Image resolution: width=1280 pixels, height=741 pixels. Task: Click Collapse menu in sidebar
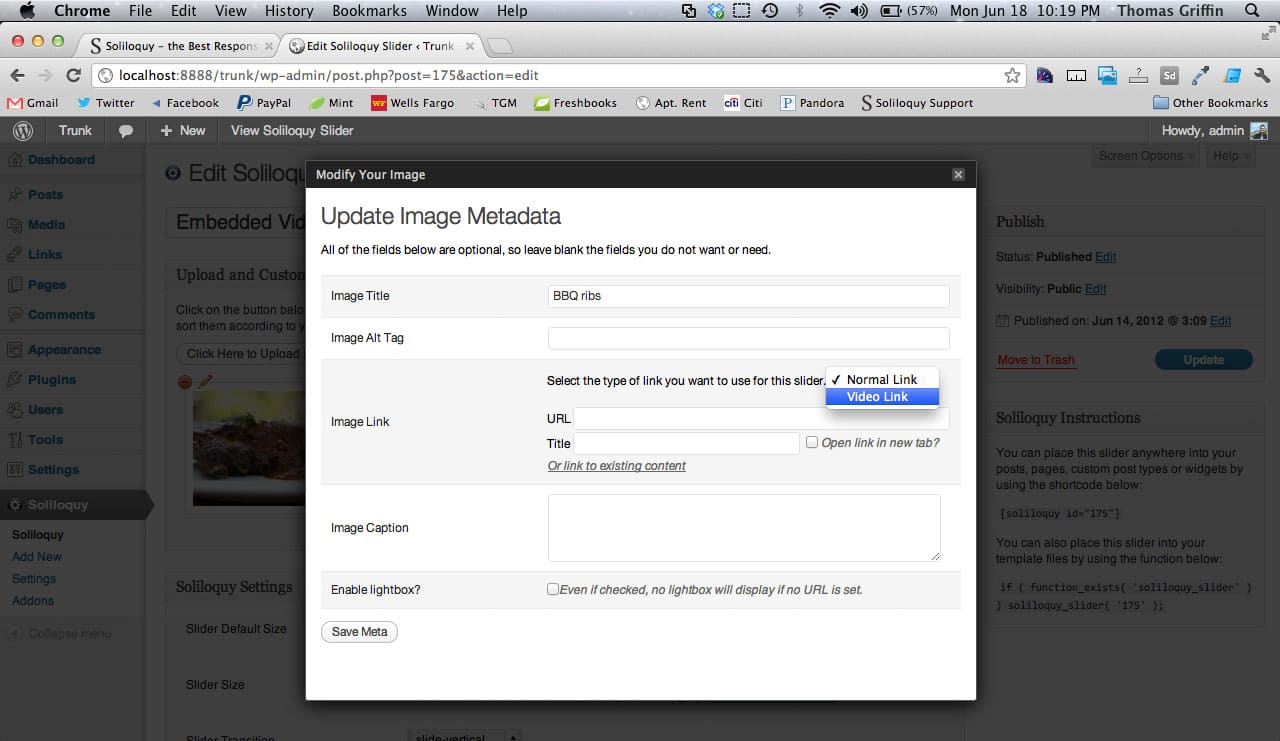point(60,634)
